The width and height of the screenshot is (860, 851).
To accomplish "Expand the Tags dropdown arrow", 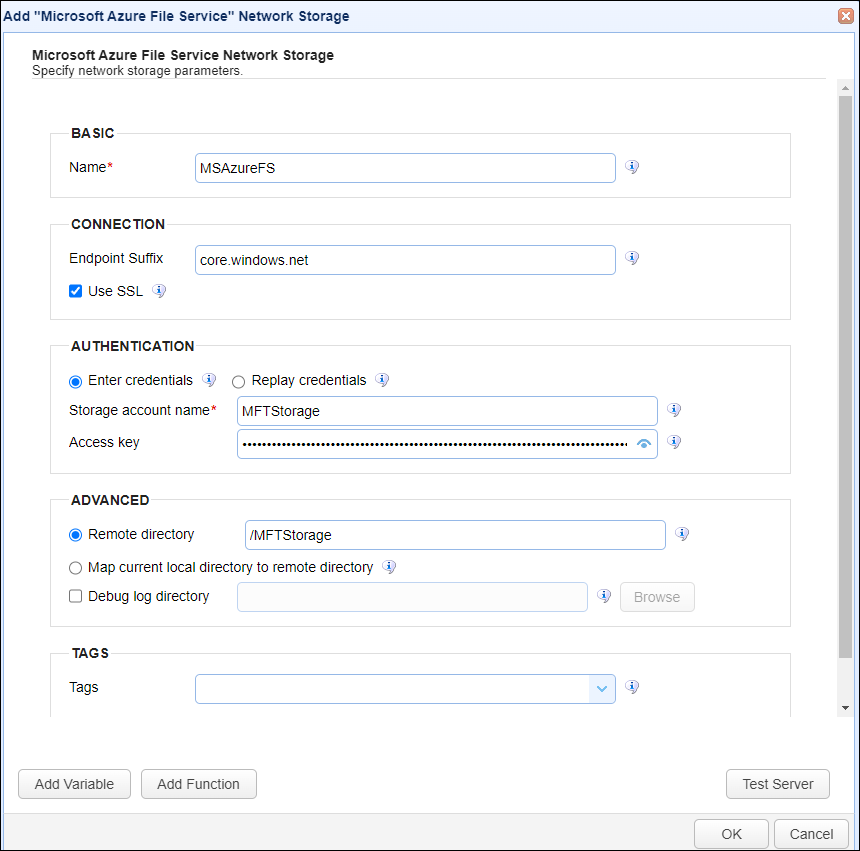I will 602,689.
